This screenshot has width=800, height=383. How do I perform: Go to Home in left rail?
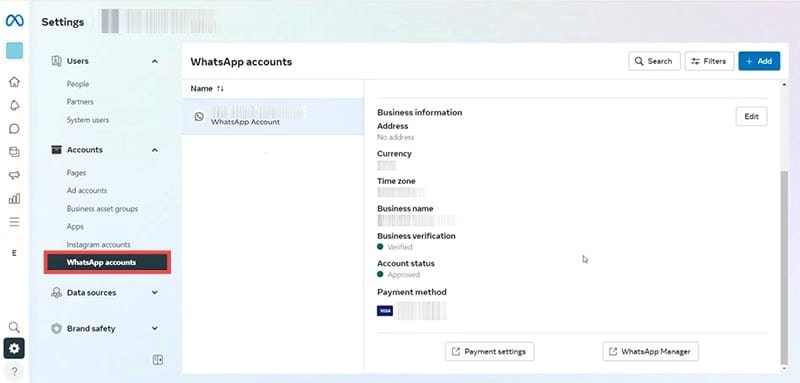14,82
